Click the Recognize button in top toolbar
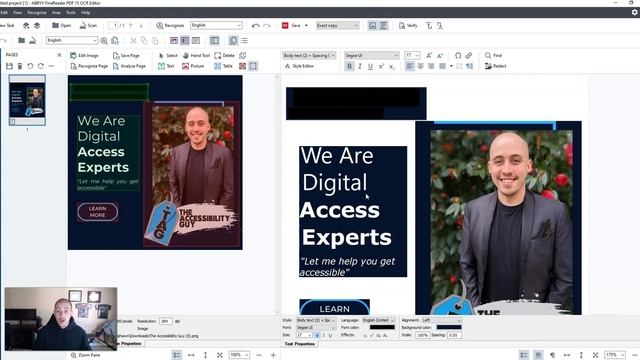640x360 pixels. [170, 25]
